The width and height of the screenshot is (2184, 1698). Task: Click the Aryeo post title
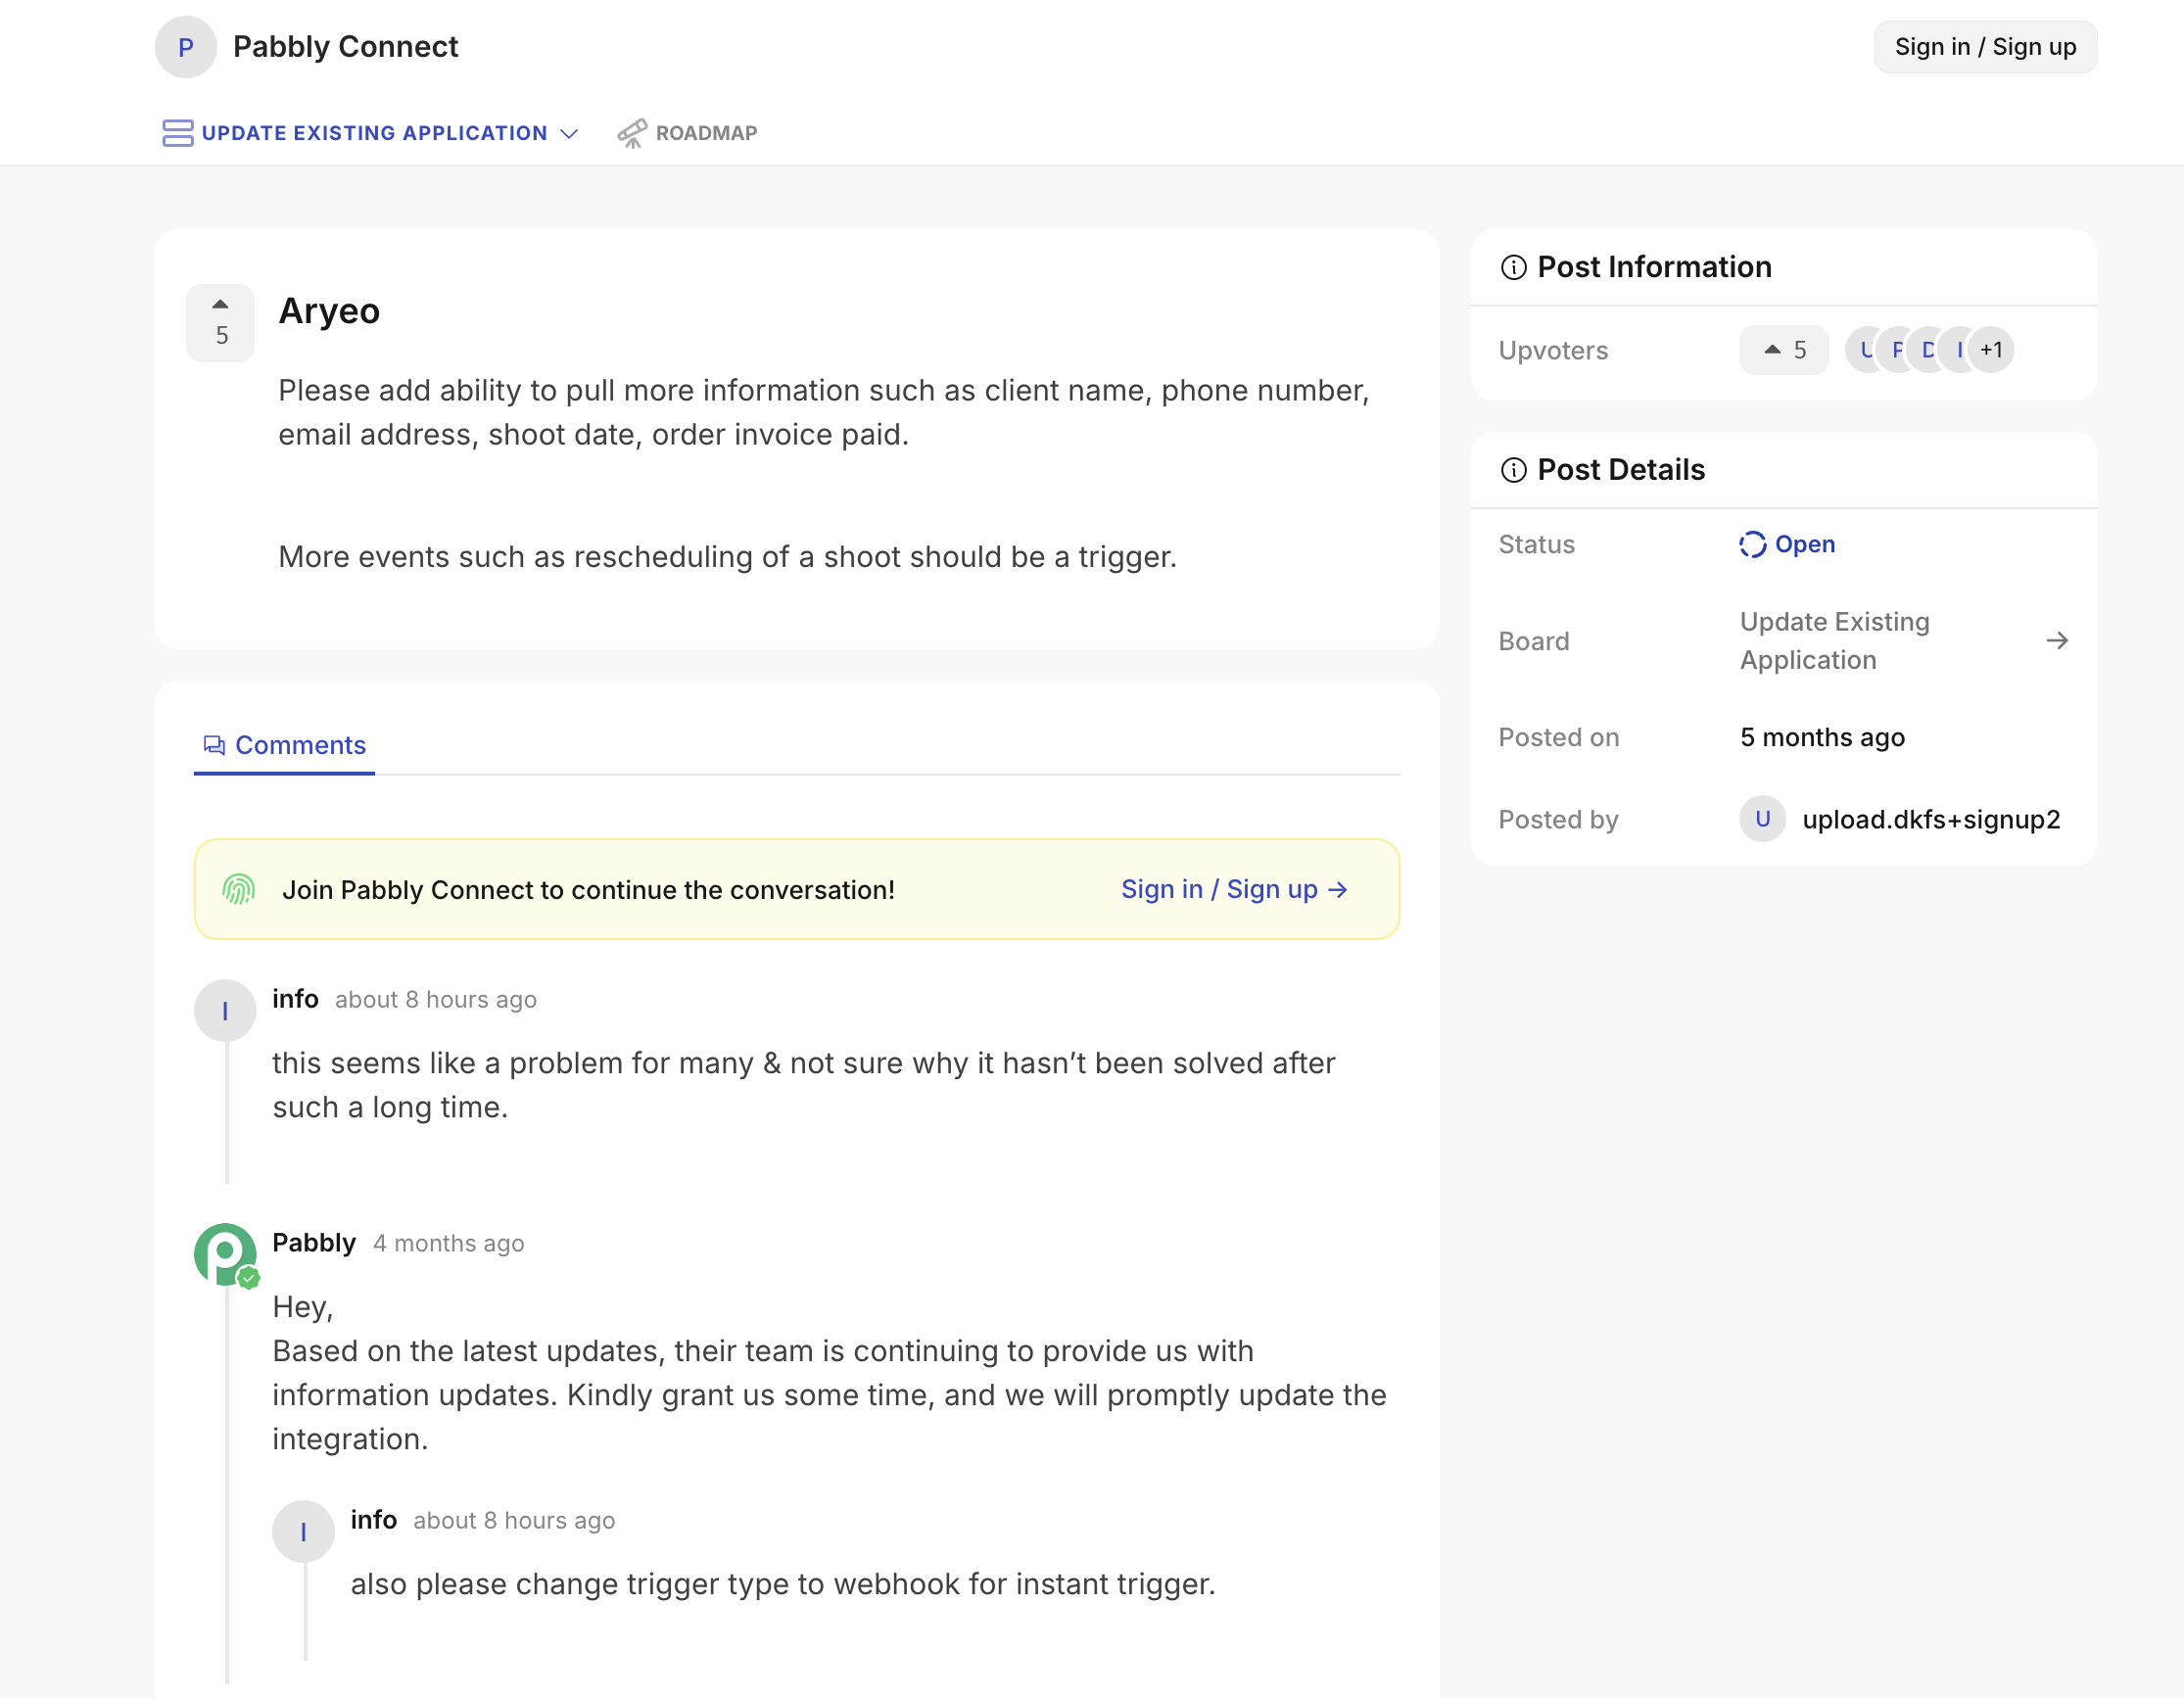(329, 311)
